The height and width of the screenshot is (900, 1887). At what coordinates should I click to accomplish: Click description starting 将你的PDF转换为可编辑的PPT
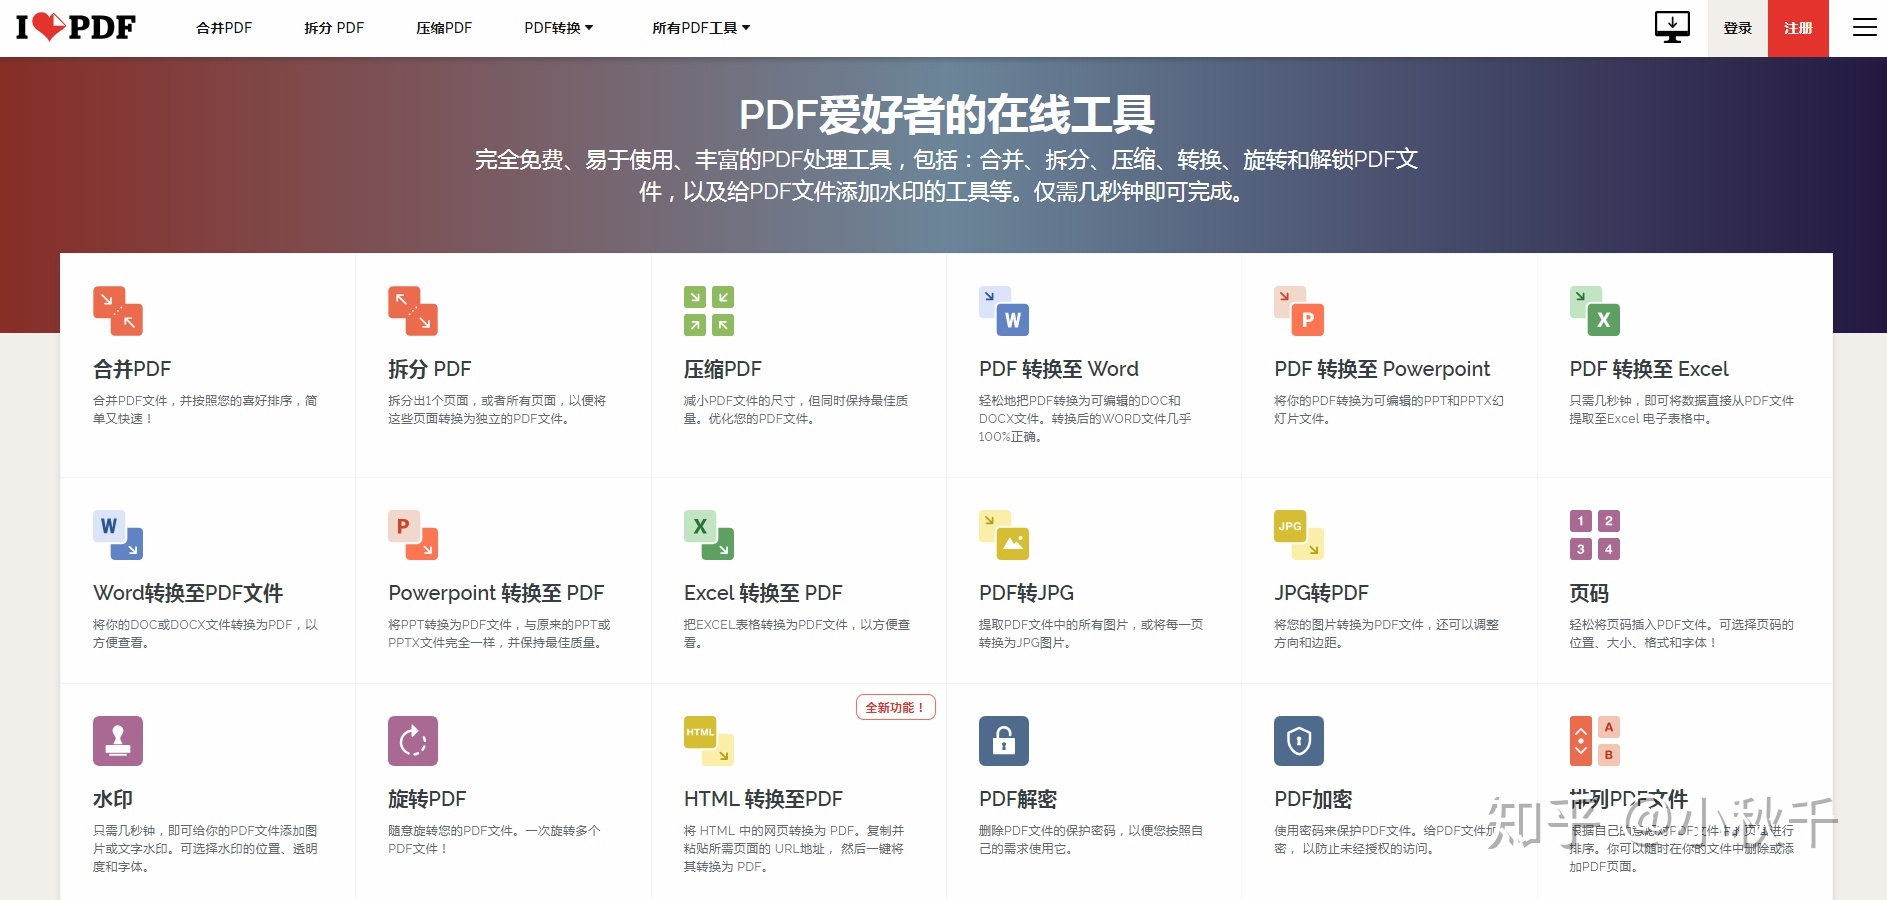tap(1389, 409)
